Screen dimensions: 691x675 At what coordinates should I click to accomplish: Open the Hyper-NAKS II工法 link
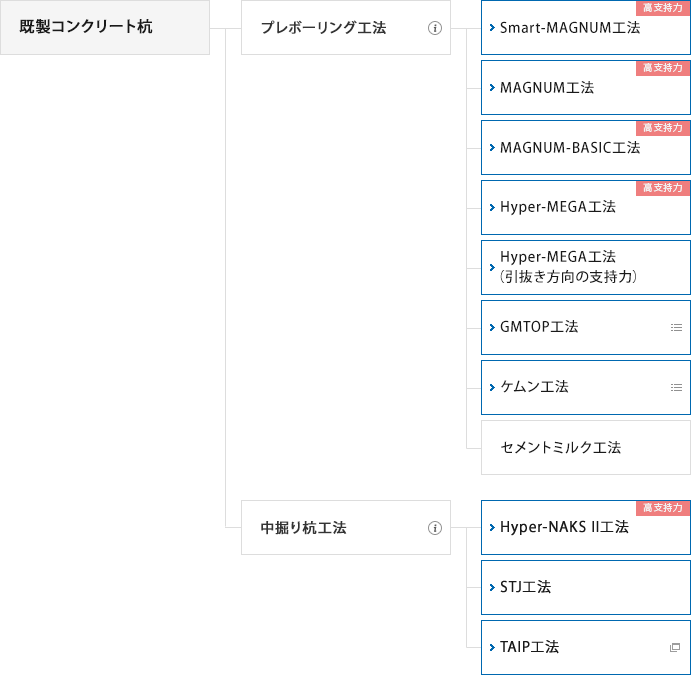tap(586, 527)
